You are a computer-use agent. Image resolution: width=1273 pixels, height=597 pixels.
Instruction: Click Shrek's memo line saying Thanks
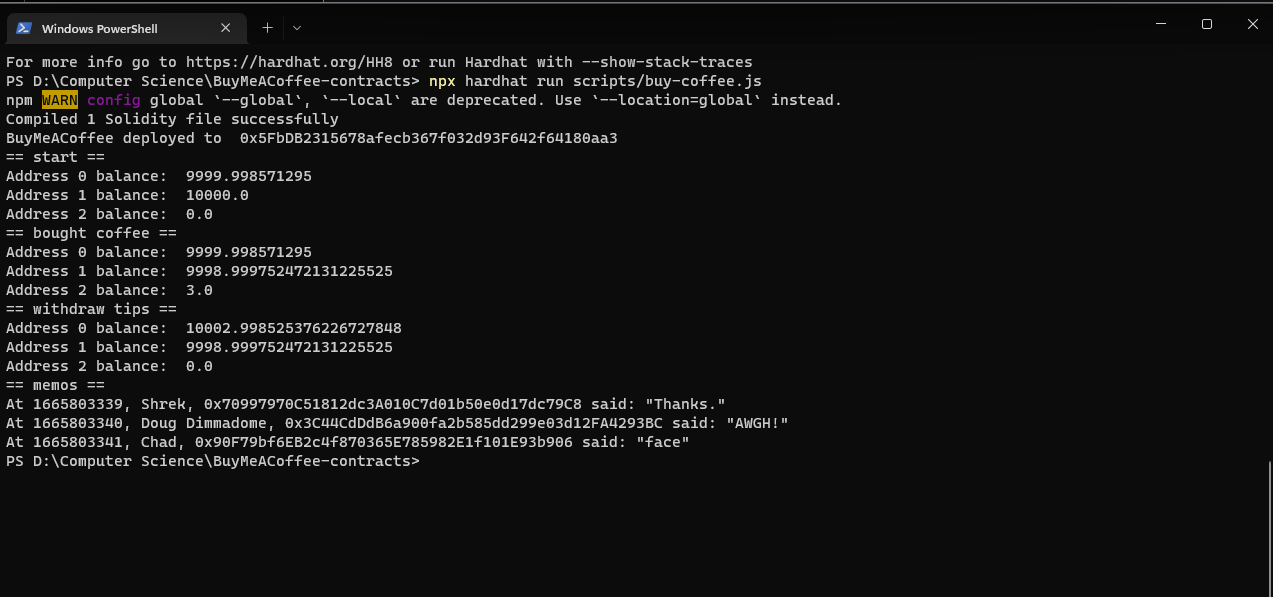point(365,403)
